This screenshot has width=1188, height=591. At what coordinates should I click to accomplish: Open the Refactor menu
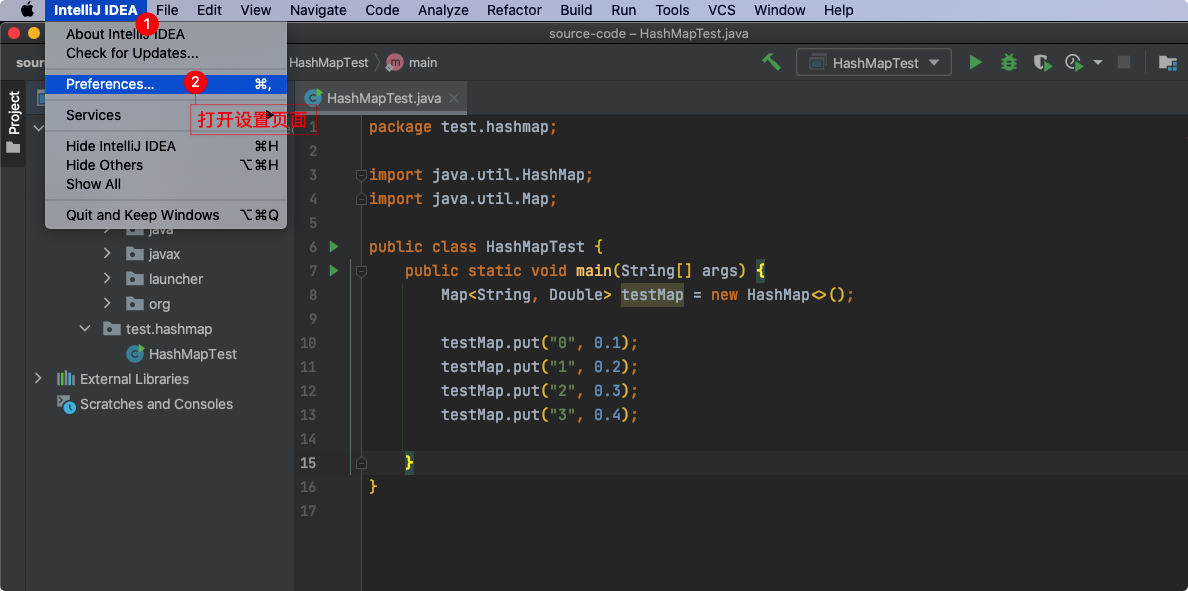[x=514, y=10]
